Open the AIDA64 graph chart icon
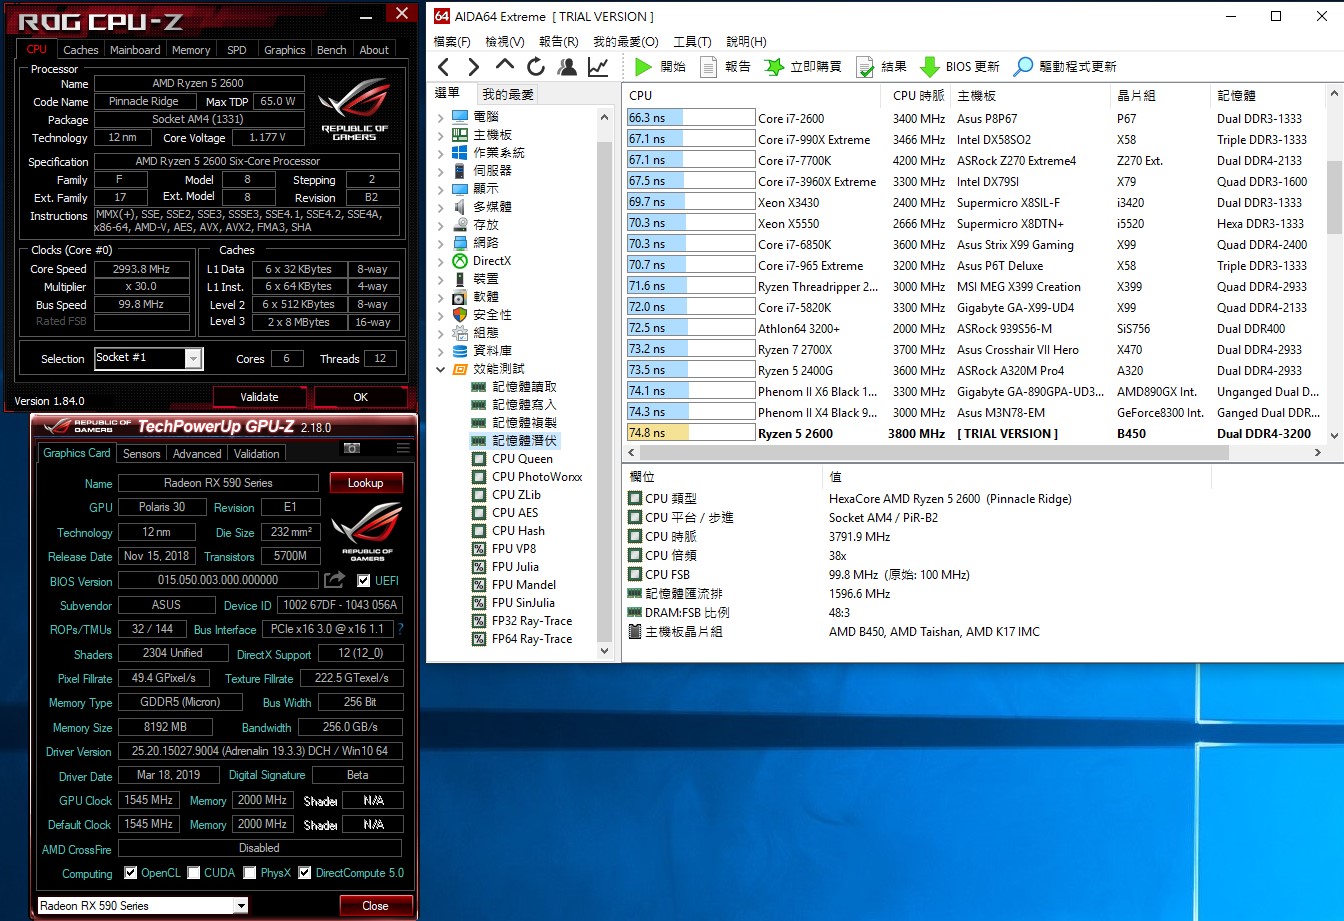 tap(598, 67)
